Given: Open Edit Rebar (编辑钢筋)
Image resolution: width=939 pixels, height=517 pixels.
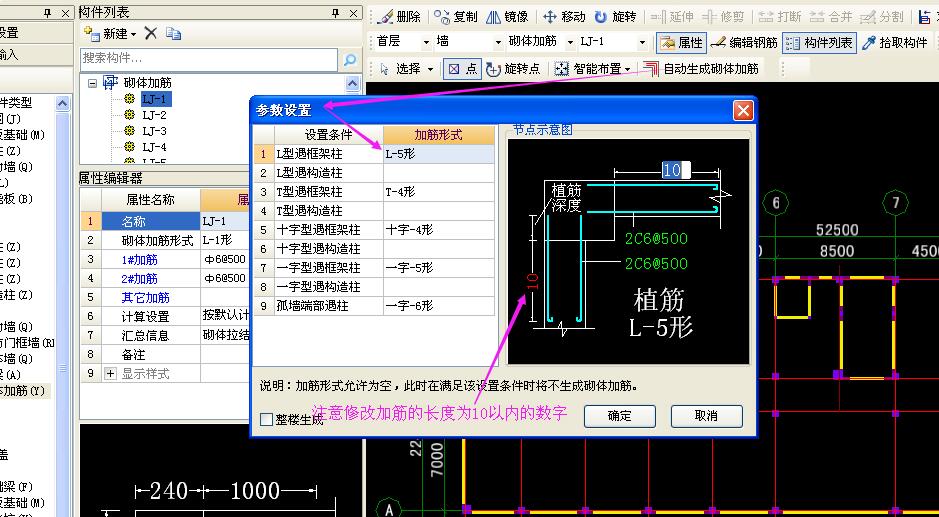Looking at the screenshot, I should pos(744,43).
